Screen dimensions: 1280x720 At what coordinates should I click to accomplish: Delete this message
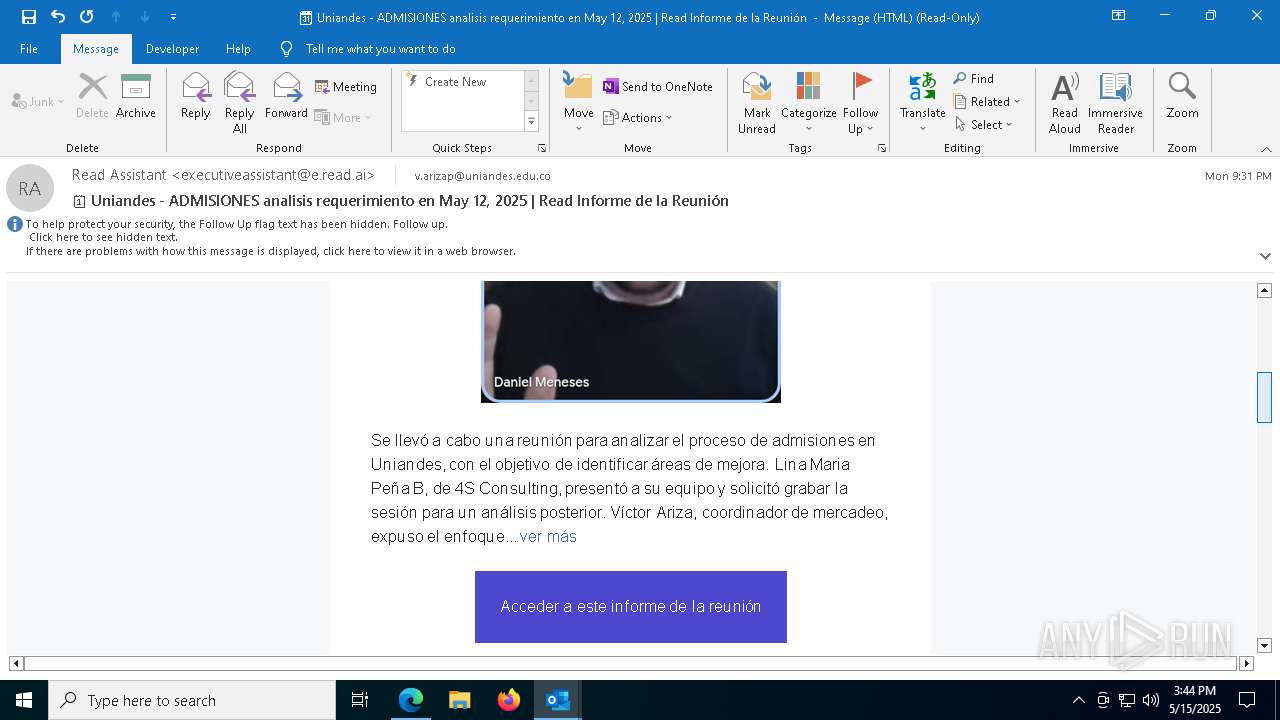[92, 97]
